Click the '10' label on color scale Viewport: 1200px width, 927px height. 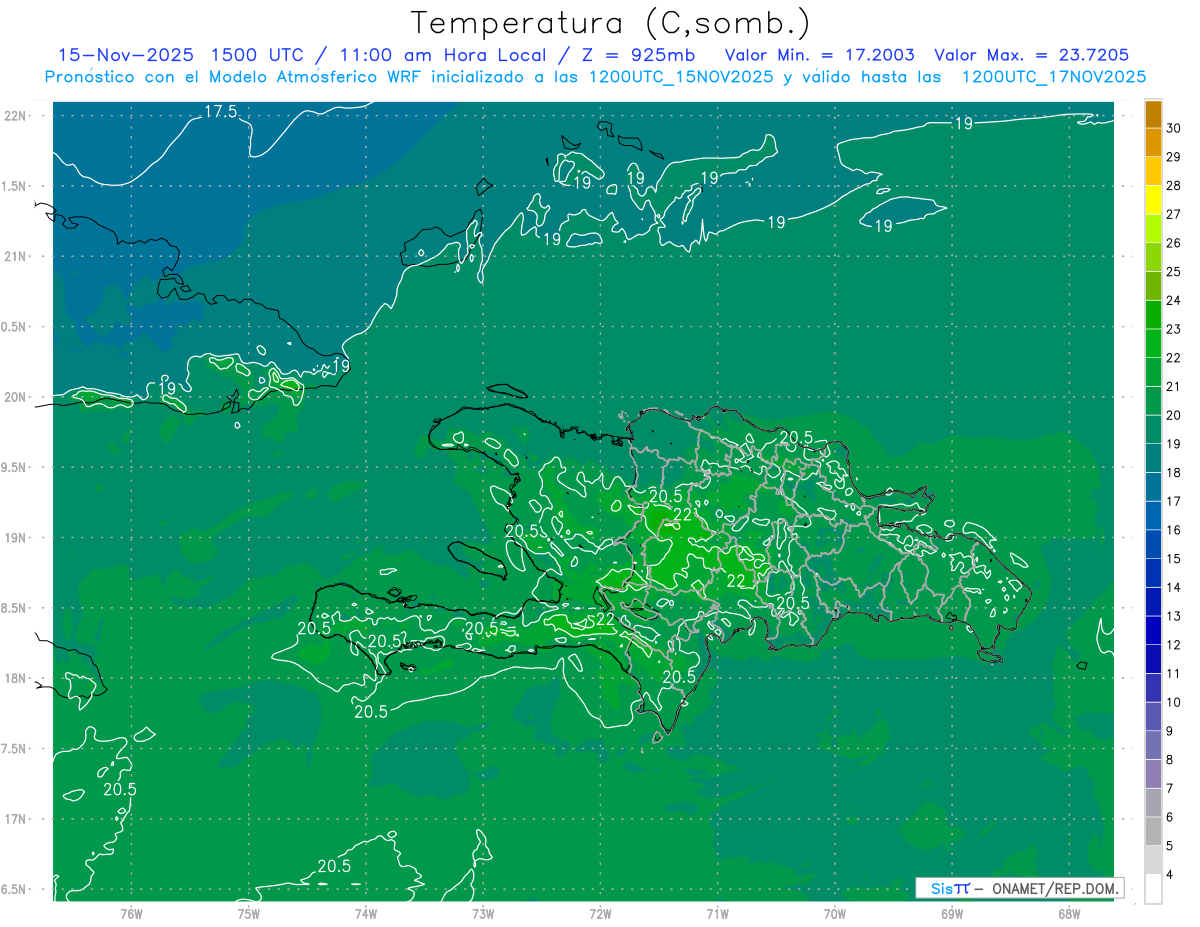1174,702
